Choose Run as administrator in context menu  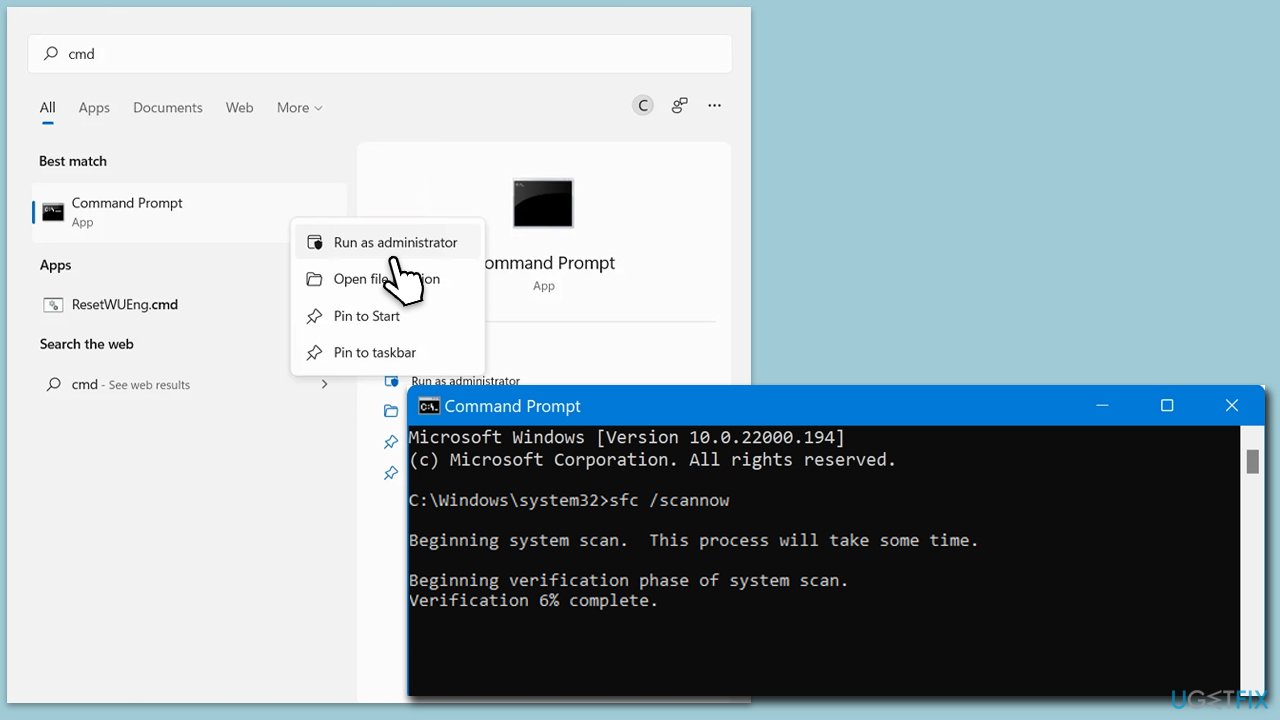(x=387, y=242)
